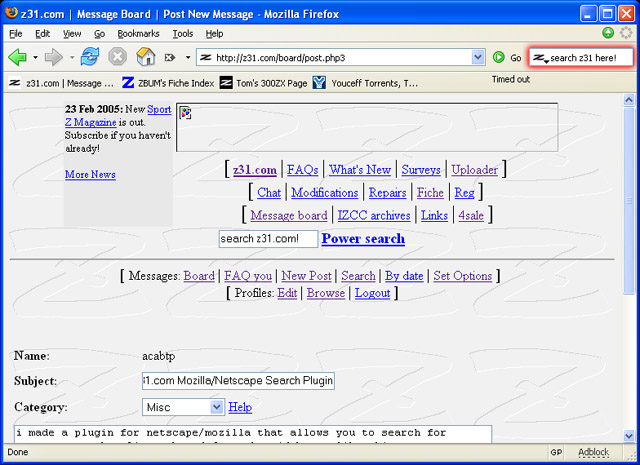Open the By date link
Image resolution: width=640 pixels, height=465 pixels.
coord(404,276)
